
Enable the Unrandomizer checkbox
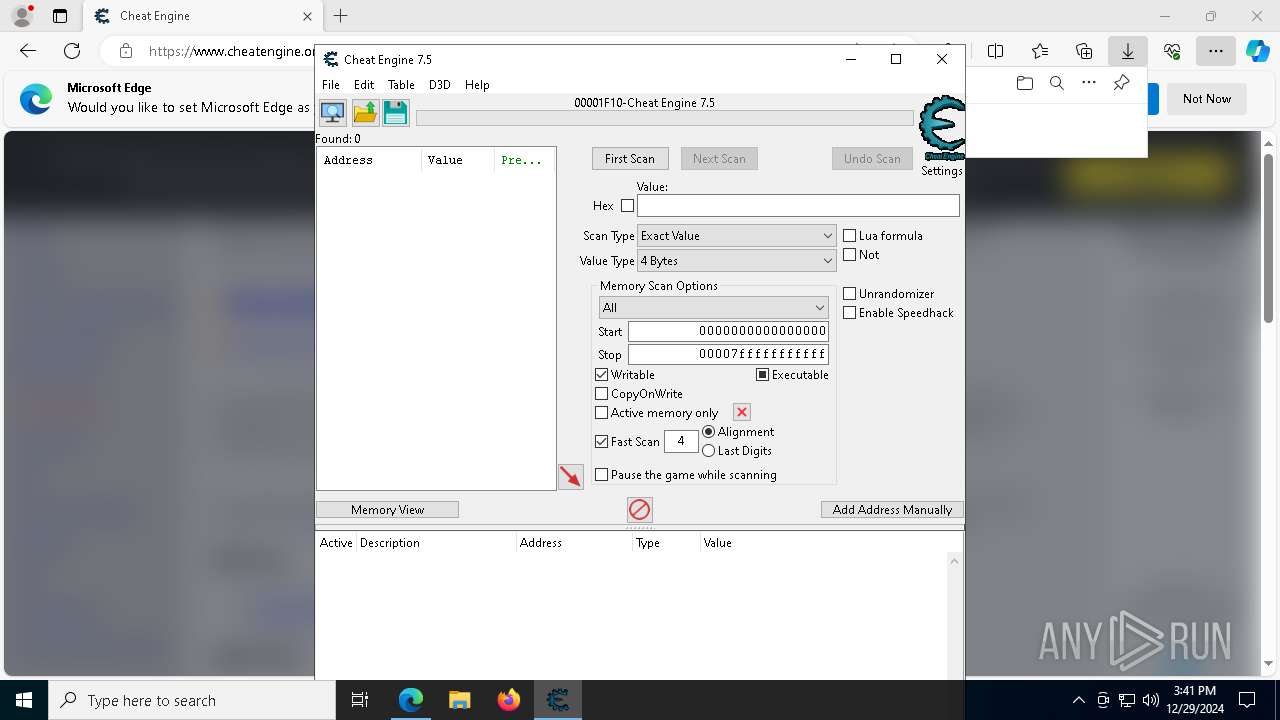[850, 294]
